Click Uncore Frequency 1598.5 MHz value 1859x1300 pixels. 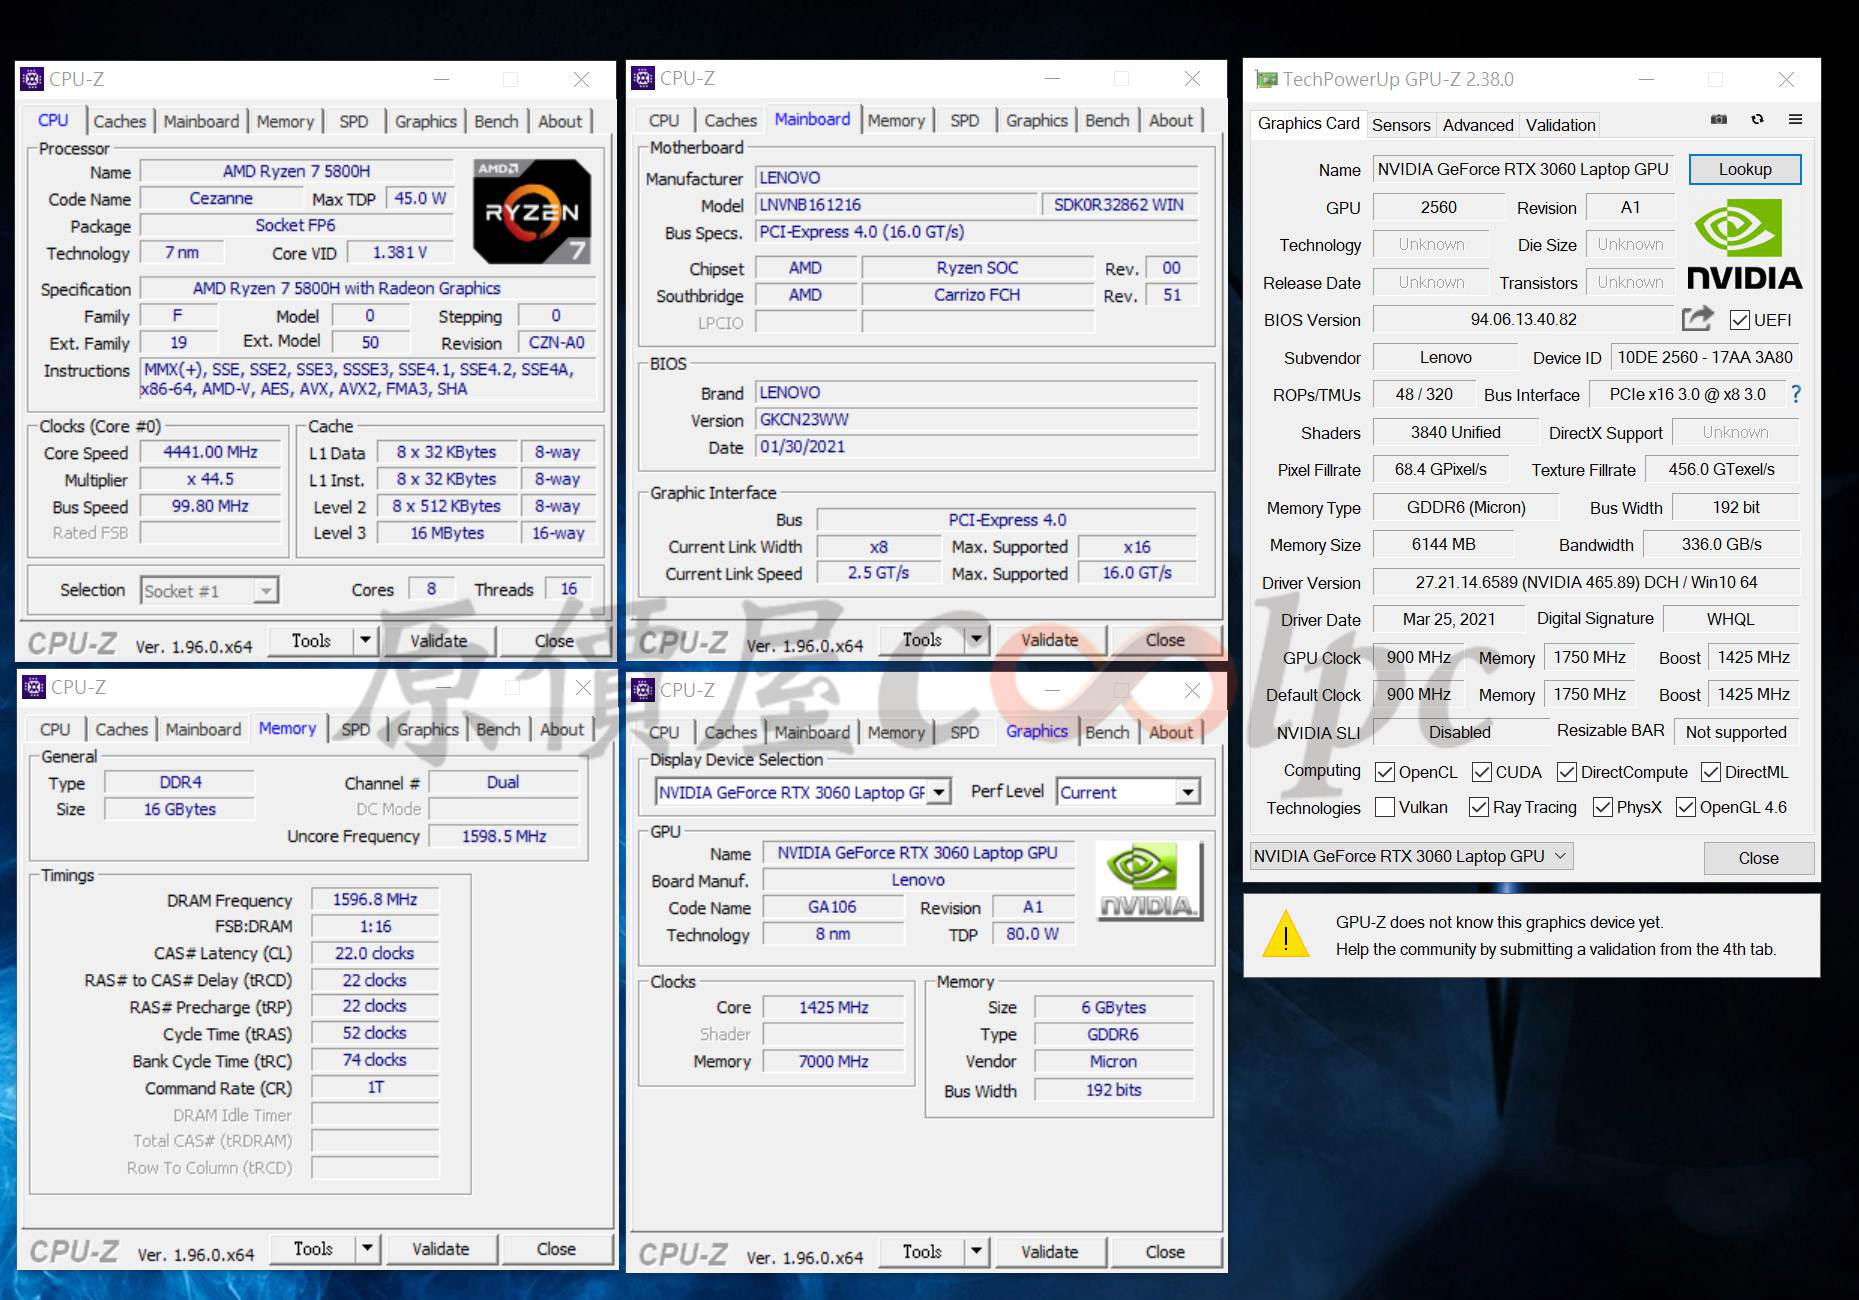coord(504,836)
